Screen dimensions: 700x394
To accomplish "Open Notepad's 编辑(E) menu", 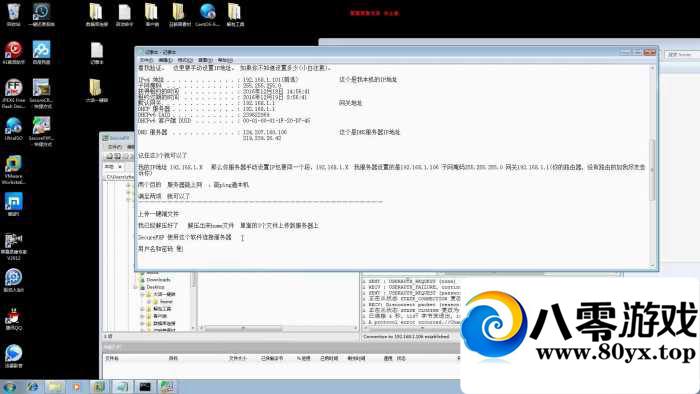I will pyautogui.click(x=165, y=60).
